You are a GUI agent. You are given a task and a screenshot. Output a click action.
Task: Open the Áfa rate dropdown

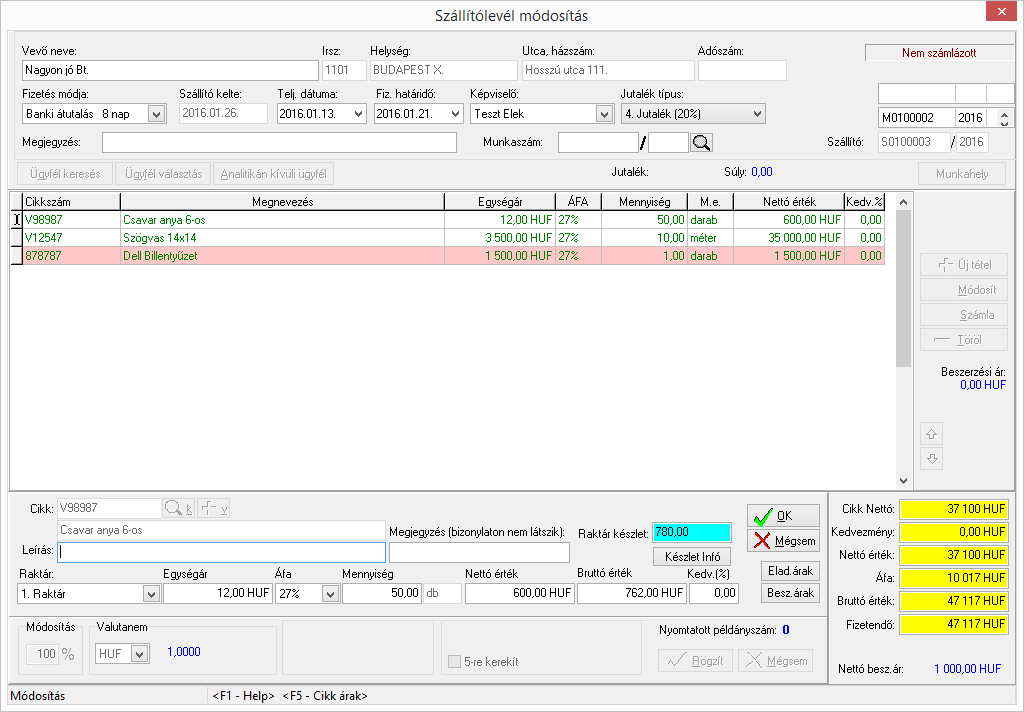click(x=330, y=594)
